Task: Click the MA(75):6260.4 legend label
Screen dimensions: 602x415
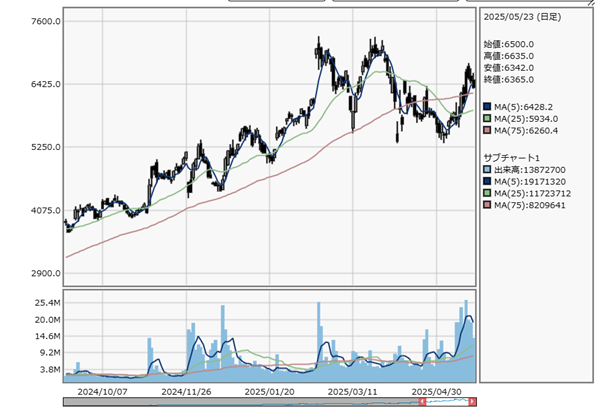Action: click(x=526, y=131)
